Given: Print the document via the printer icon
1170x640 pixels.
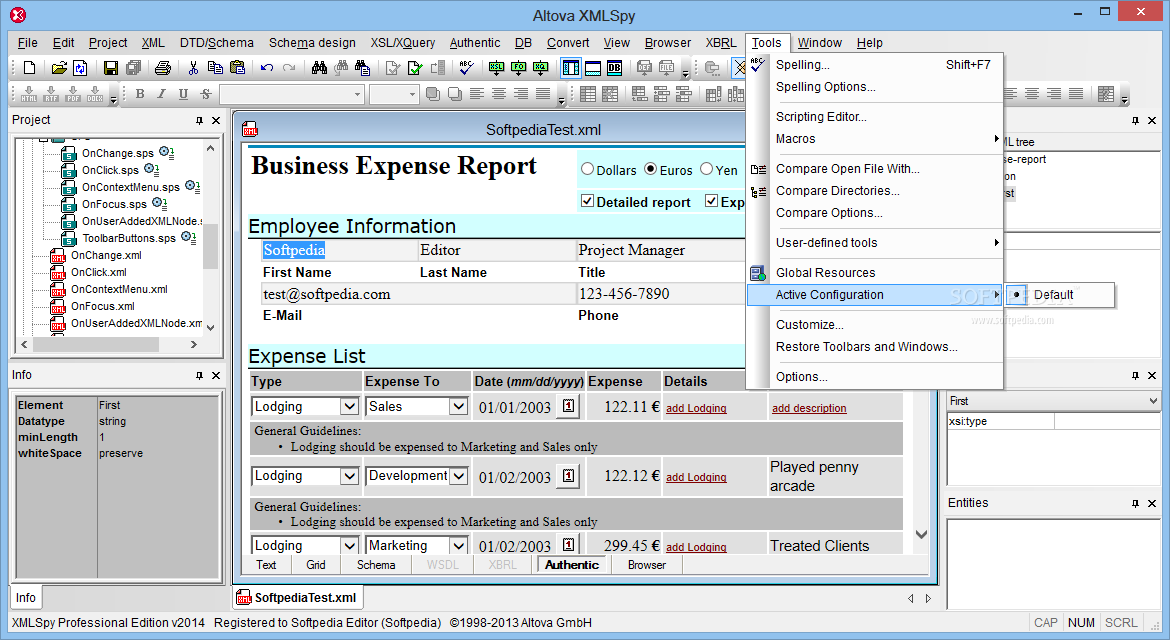Looking at the screenshot, I should point(163,69).
